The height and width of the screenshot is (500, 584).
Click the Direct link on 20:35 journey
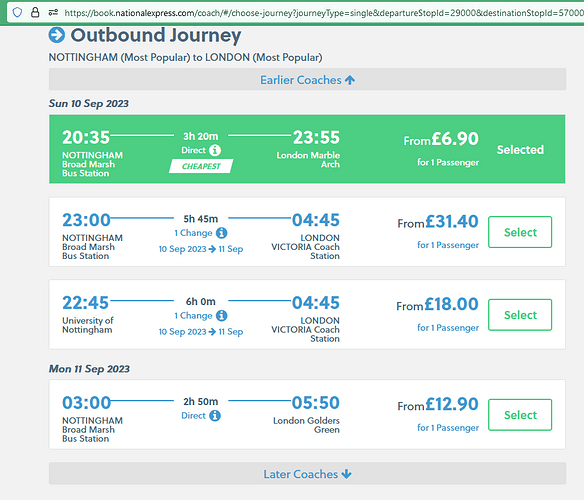(x=193, y=150)
